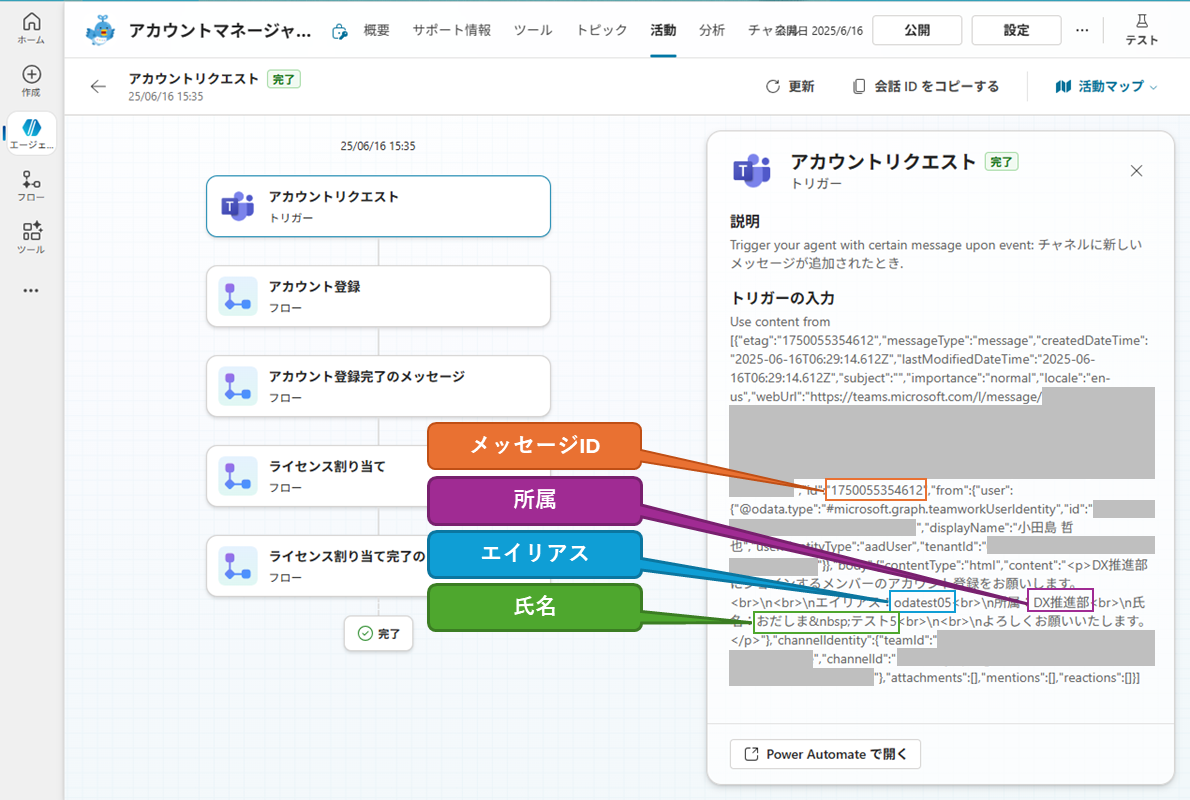The height and width of the screenshot is (800, 1190).
Task: Open the Test (テスト) panel
Action: 1141,30
